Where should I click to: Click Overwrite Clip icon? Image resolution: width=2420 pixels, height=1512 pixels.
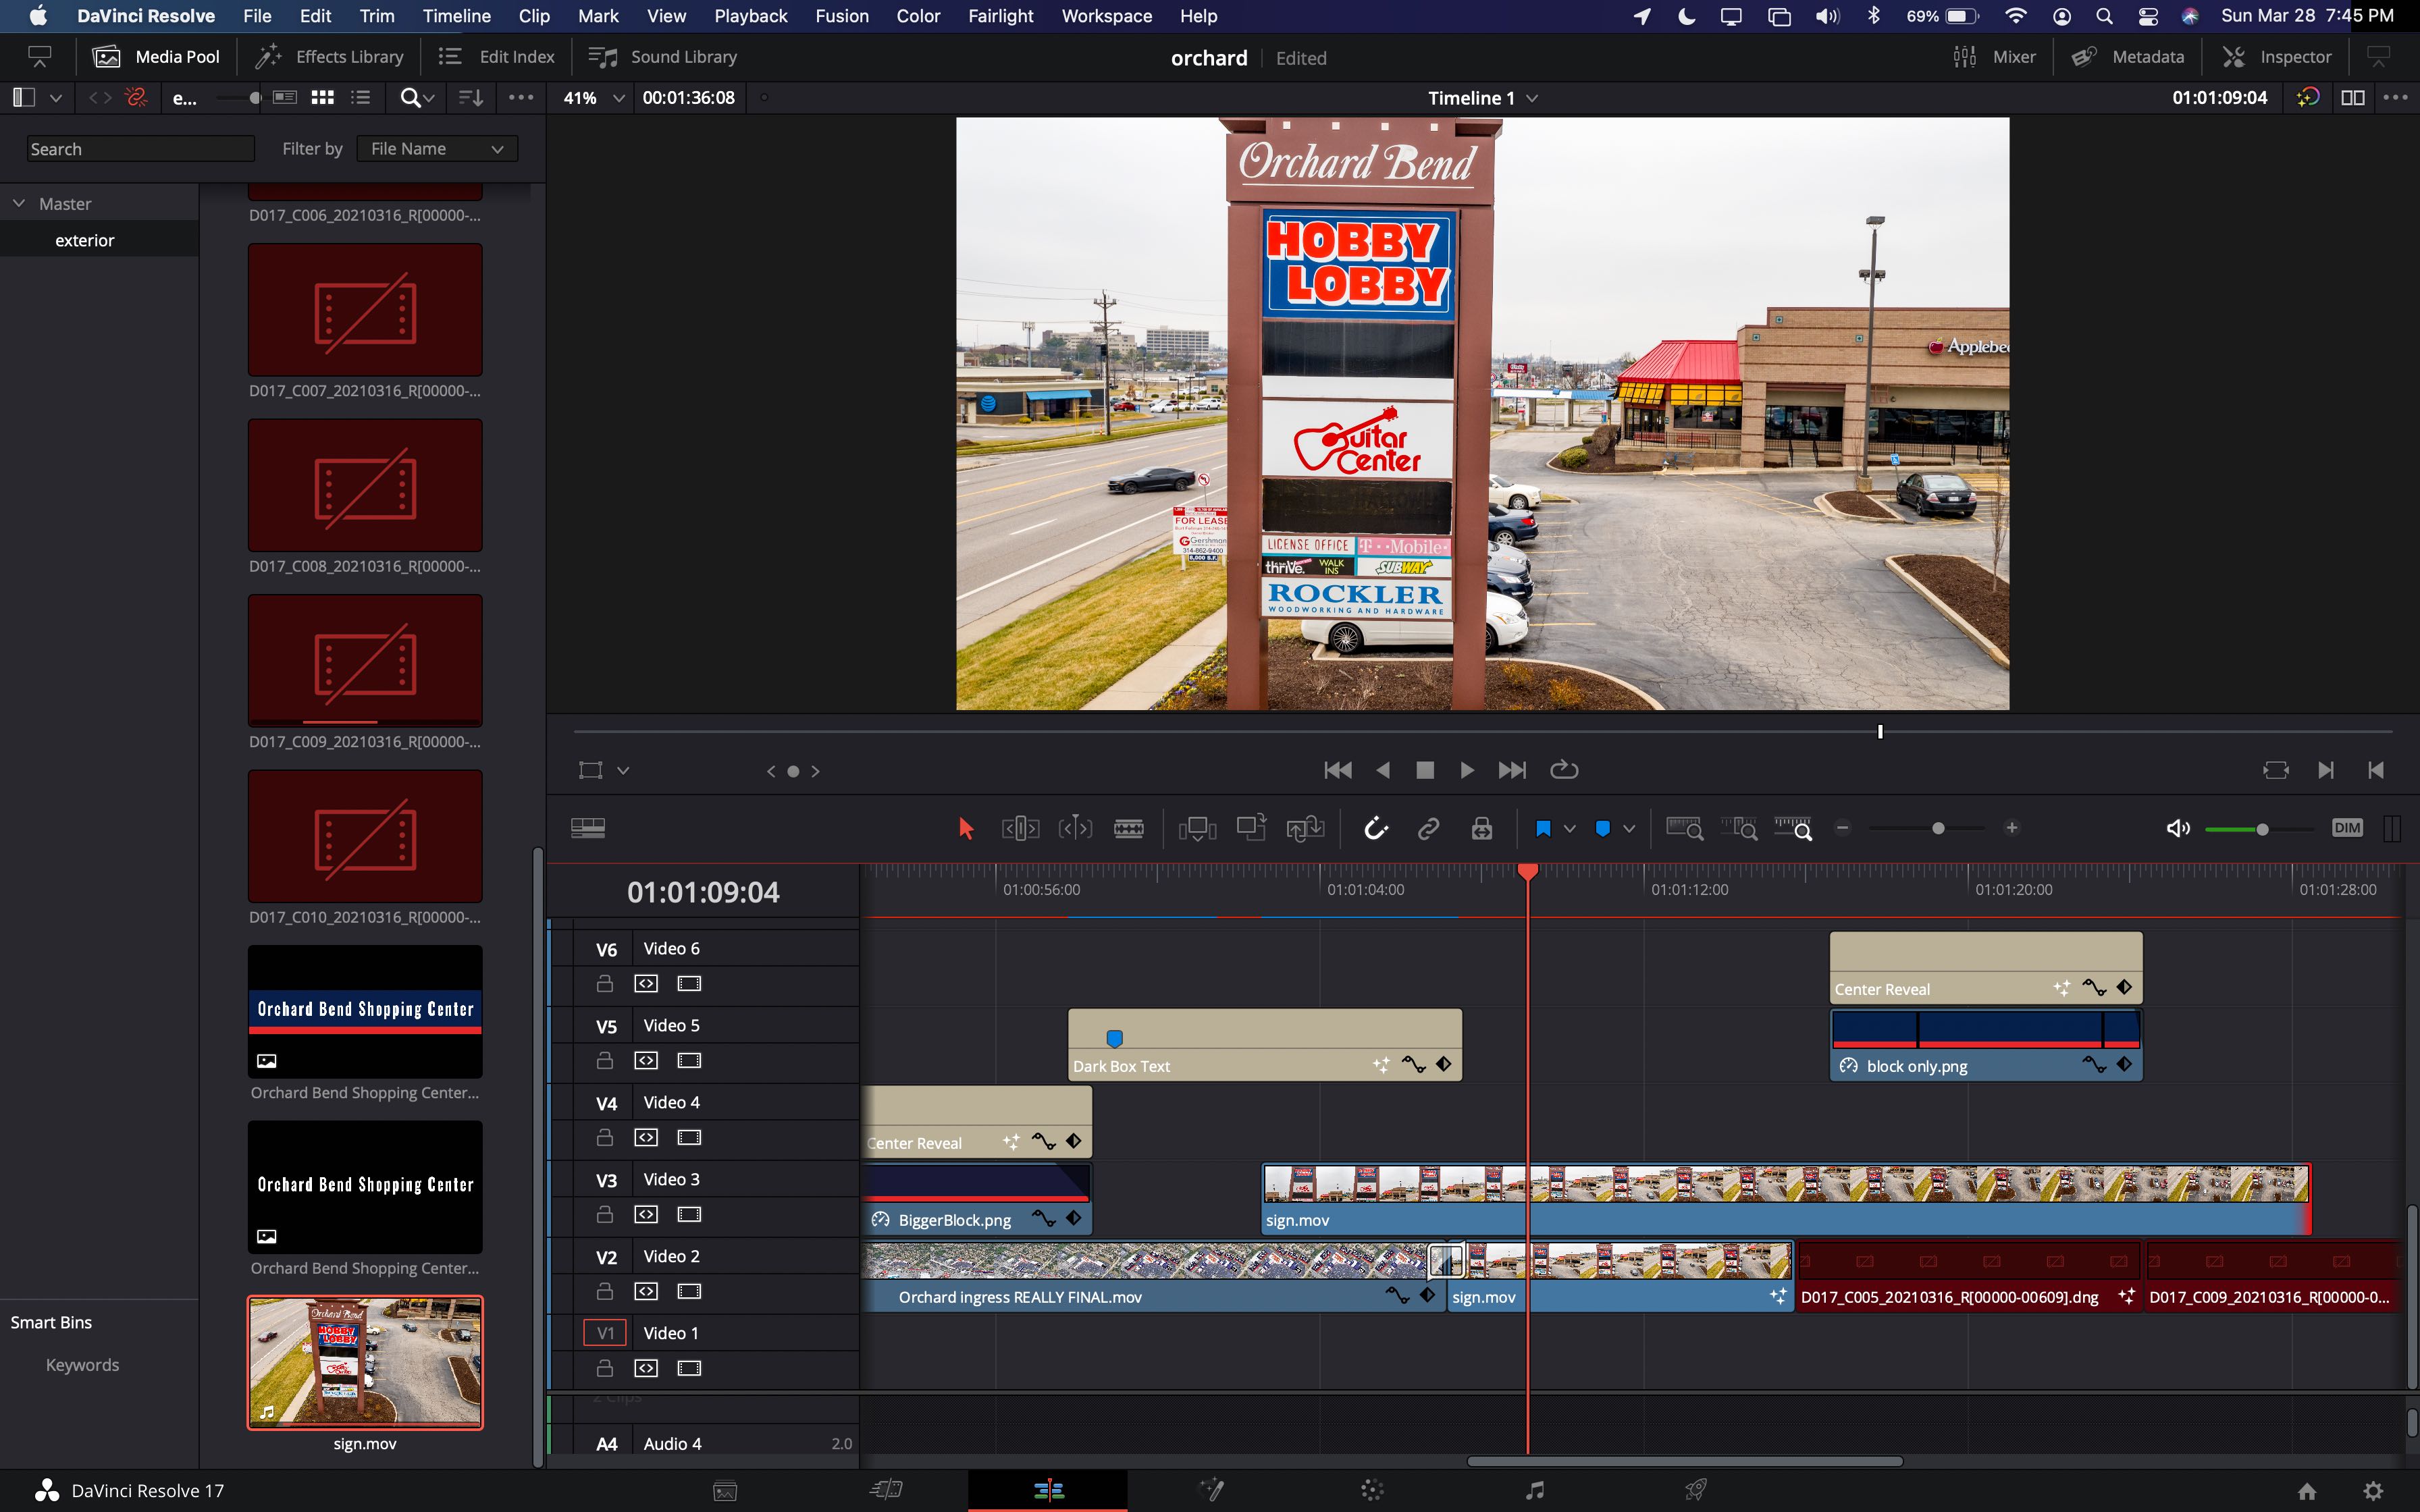point(1251,828)
